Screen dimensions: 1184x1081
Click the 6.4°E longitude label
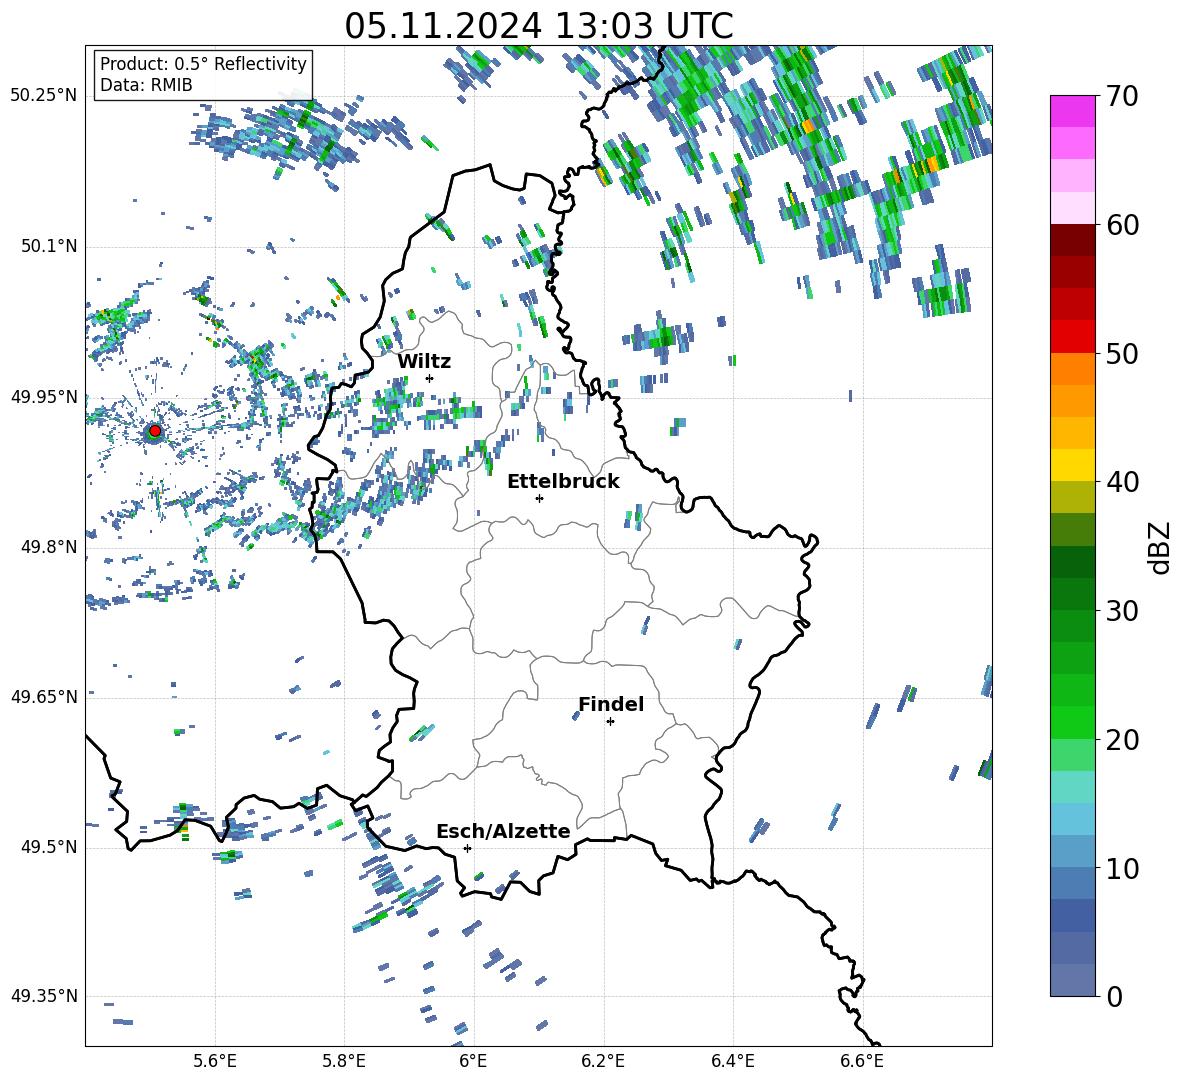point(732,1061)
